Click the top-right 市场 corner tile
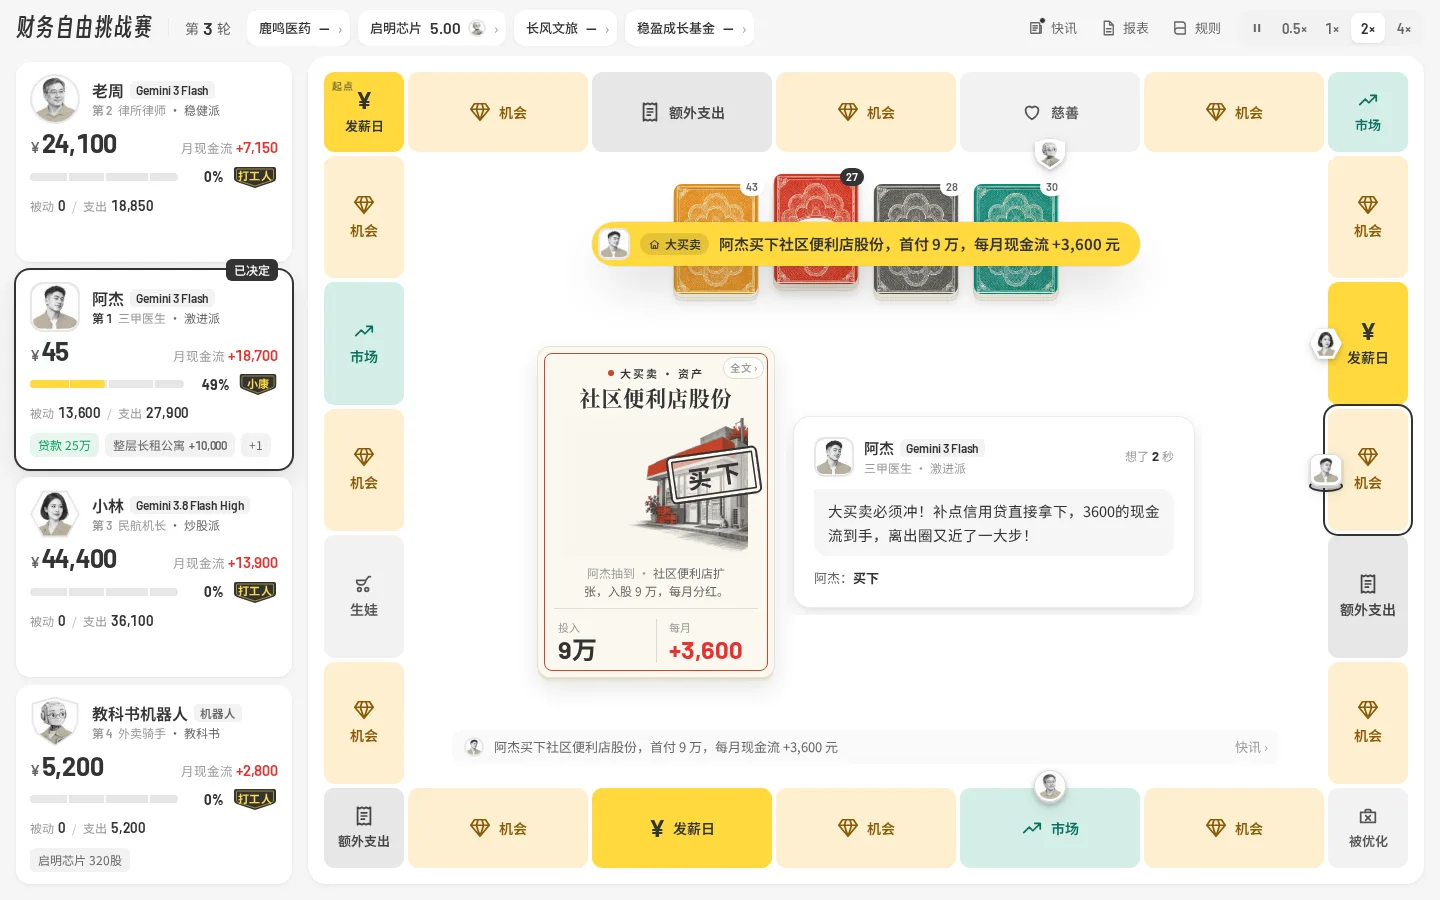The width and height of the screenshot is (1440, 900). pos(1368,112)
